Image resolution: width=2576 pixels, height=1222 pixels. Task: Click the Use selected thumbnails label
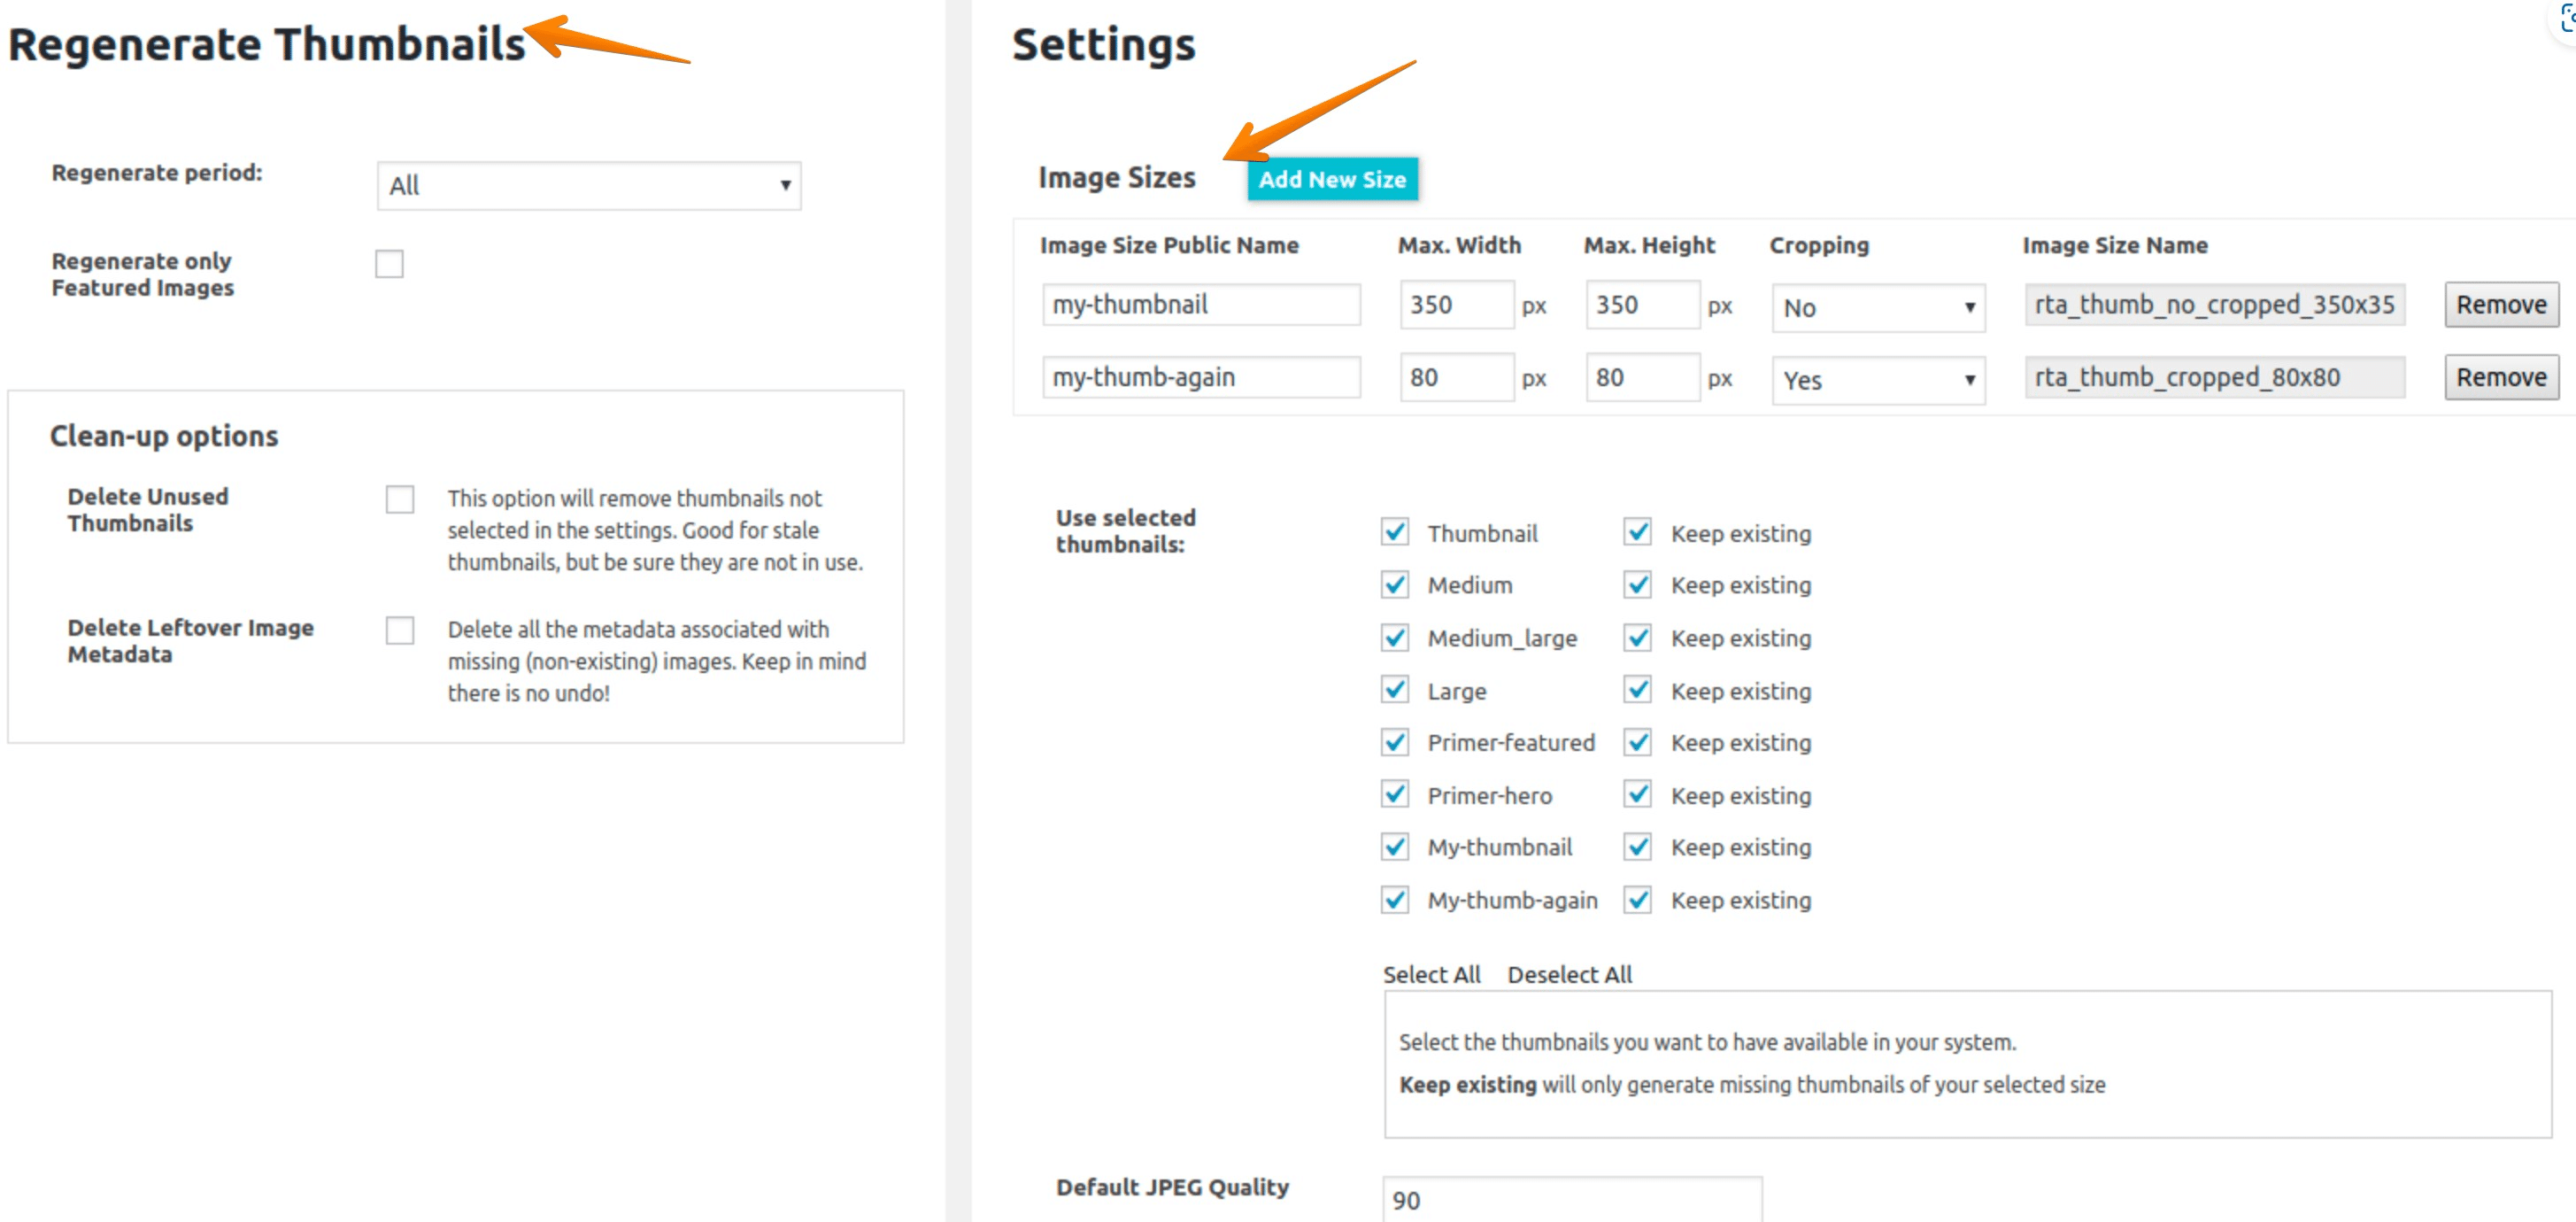tap(1125, 531)
